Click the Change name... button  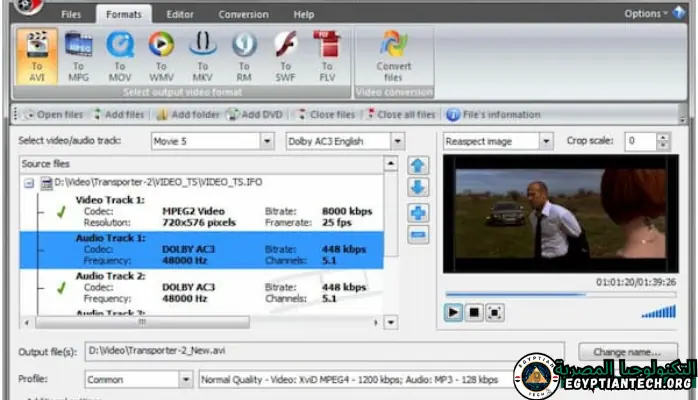click(x=627, y=352)
